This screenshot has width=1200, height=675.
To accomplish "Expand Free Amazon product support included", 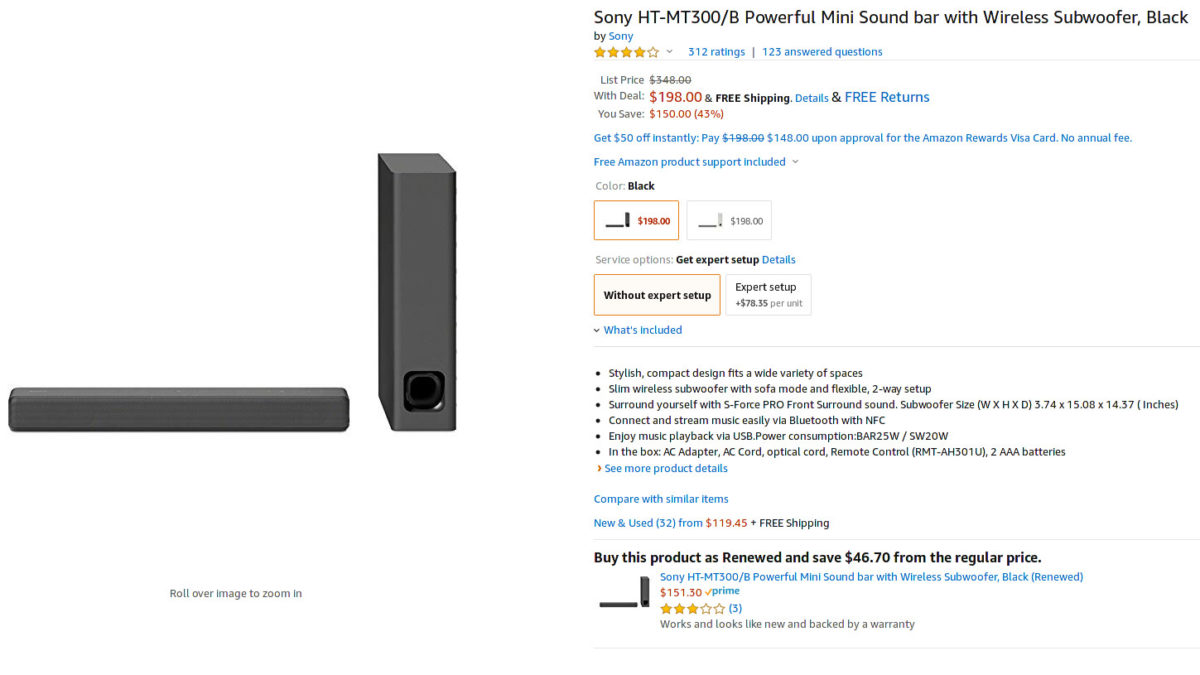I will click(x=696, y=162).
